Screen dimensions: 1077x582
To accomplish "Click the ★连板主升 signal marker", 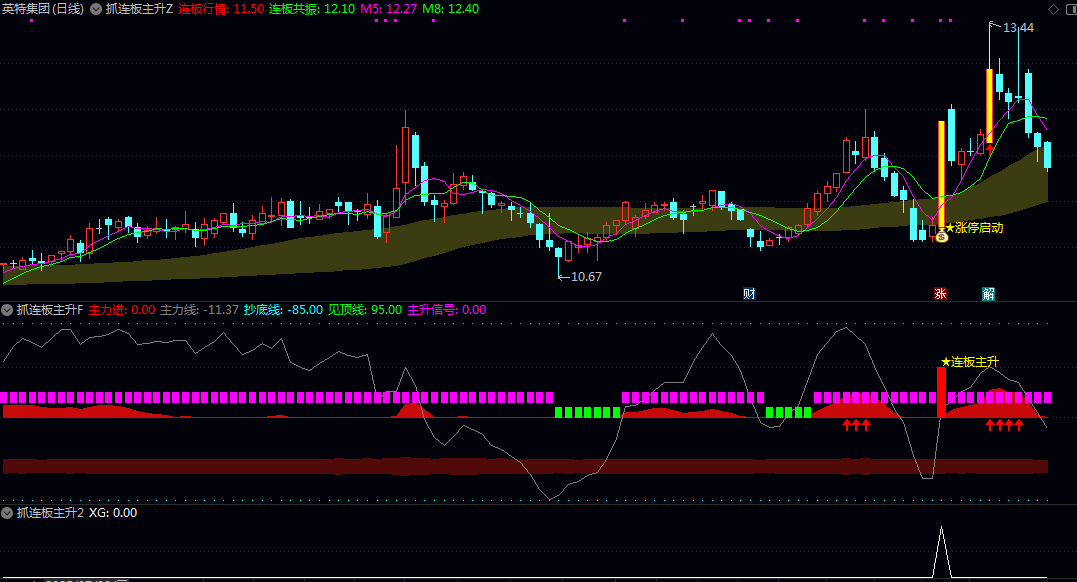I will (969, 361).
